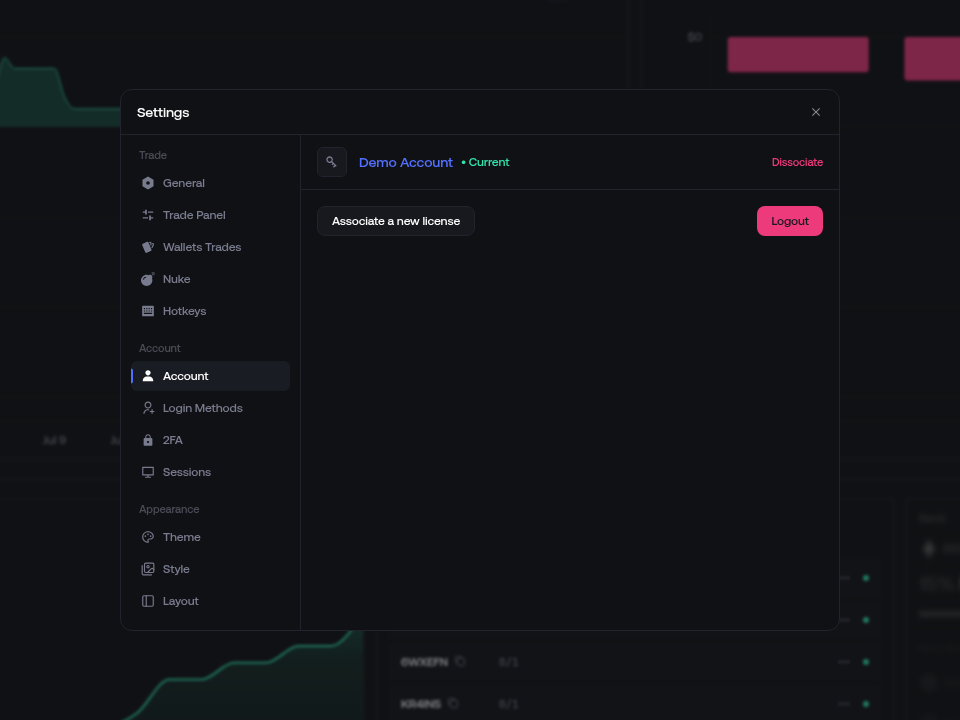Switch to the Style settings
Image resolution: width=960 pixels, height=720 pixels.
pos(210,569)
